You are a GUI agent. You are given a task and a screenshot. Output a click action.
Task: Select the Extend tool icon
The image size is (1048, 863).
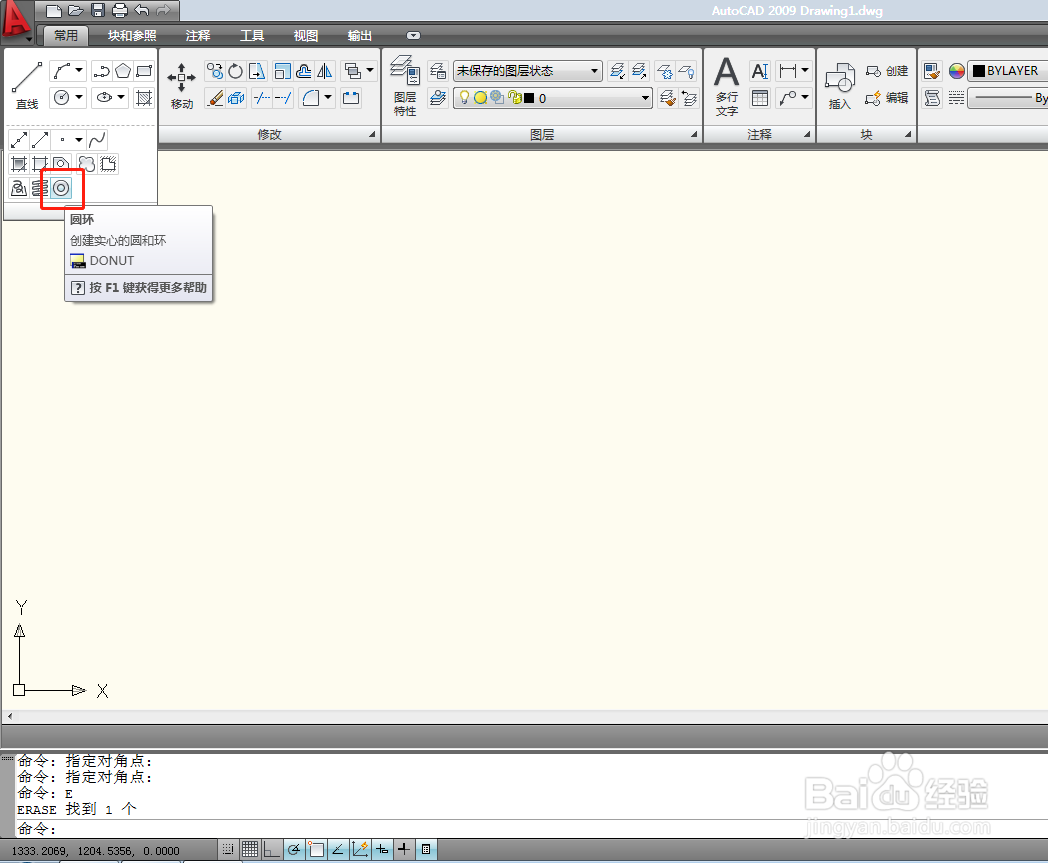tap(283, 98)
